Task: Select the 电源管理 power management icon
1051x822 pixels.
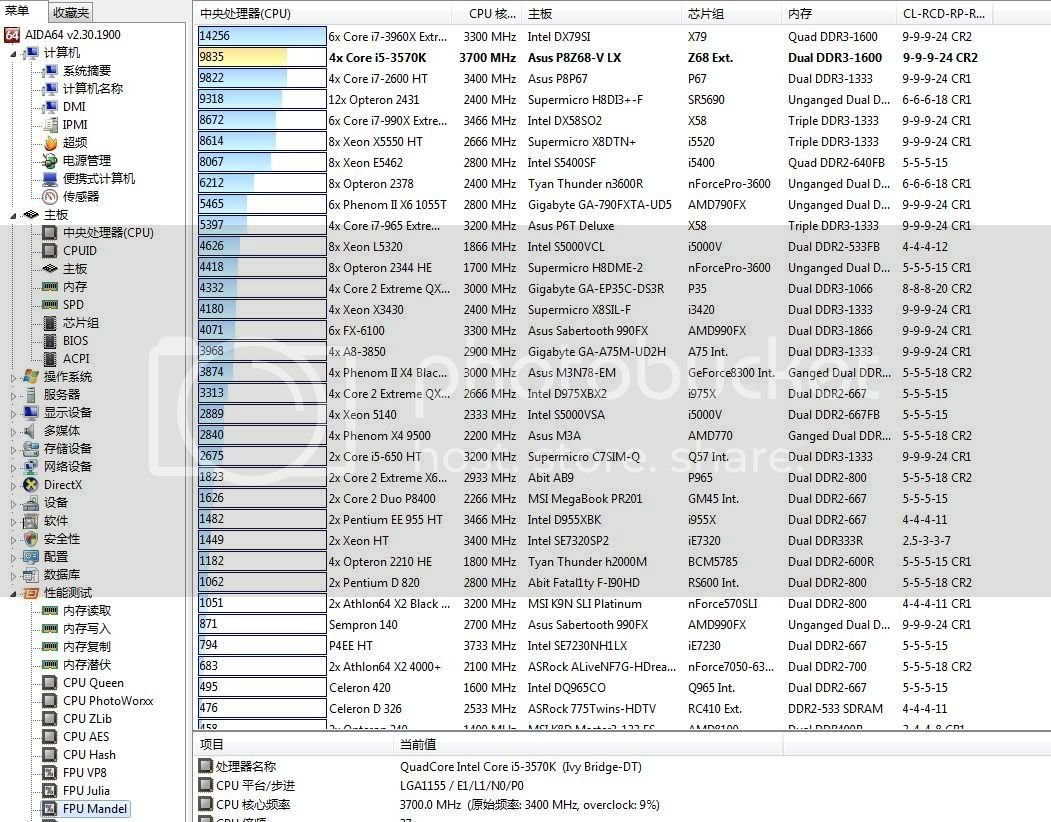Action: 50,161
